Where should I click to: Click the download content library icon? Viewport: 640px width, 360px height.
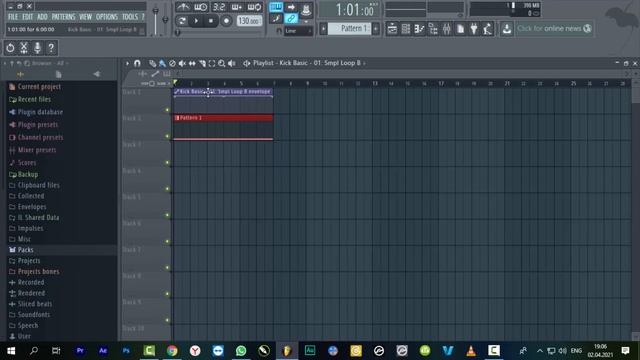tap(507, 29)
